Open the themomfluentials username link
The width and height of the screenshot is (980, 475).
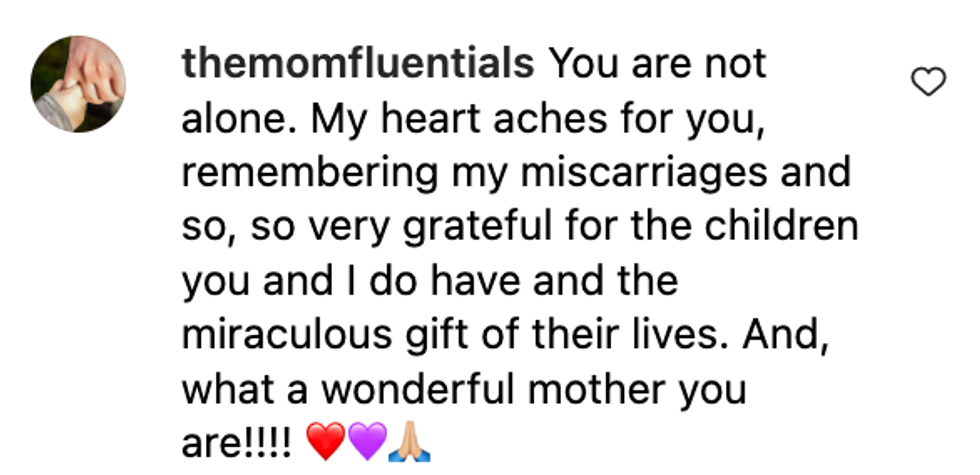(357, 64)
